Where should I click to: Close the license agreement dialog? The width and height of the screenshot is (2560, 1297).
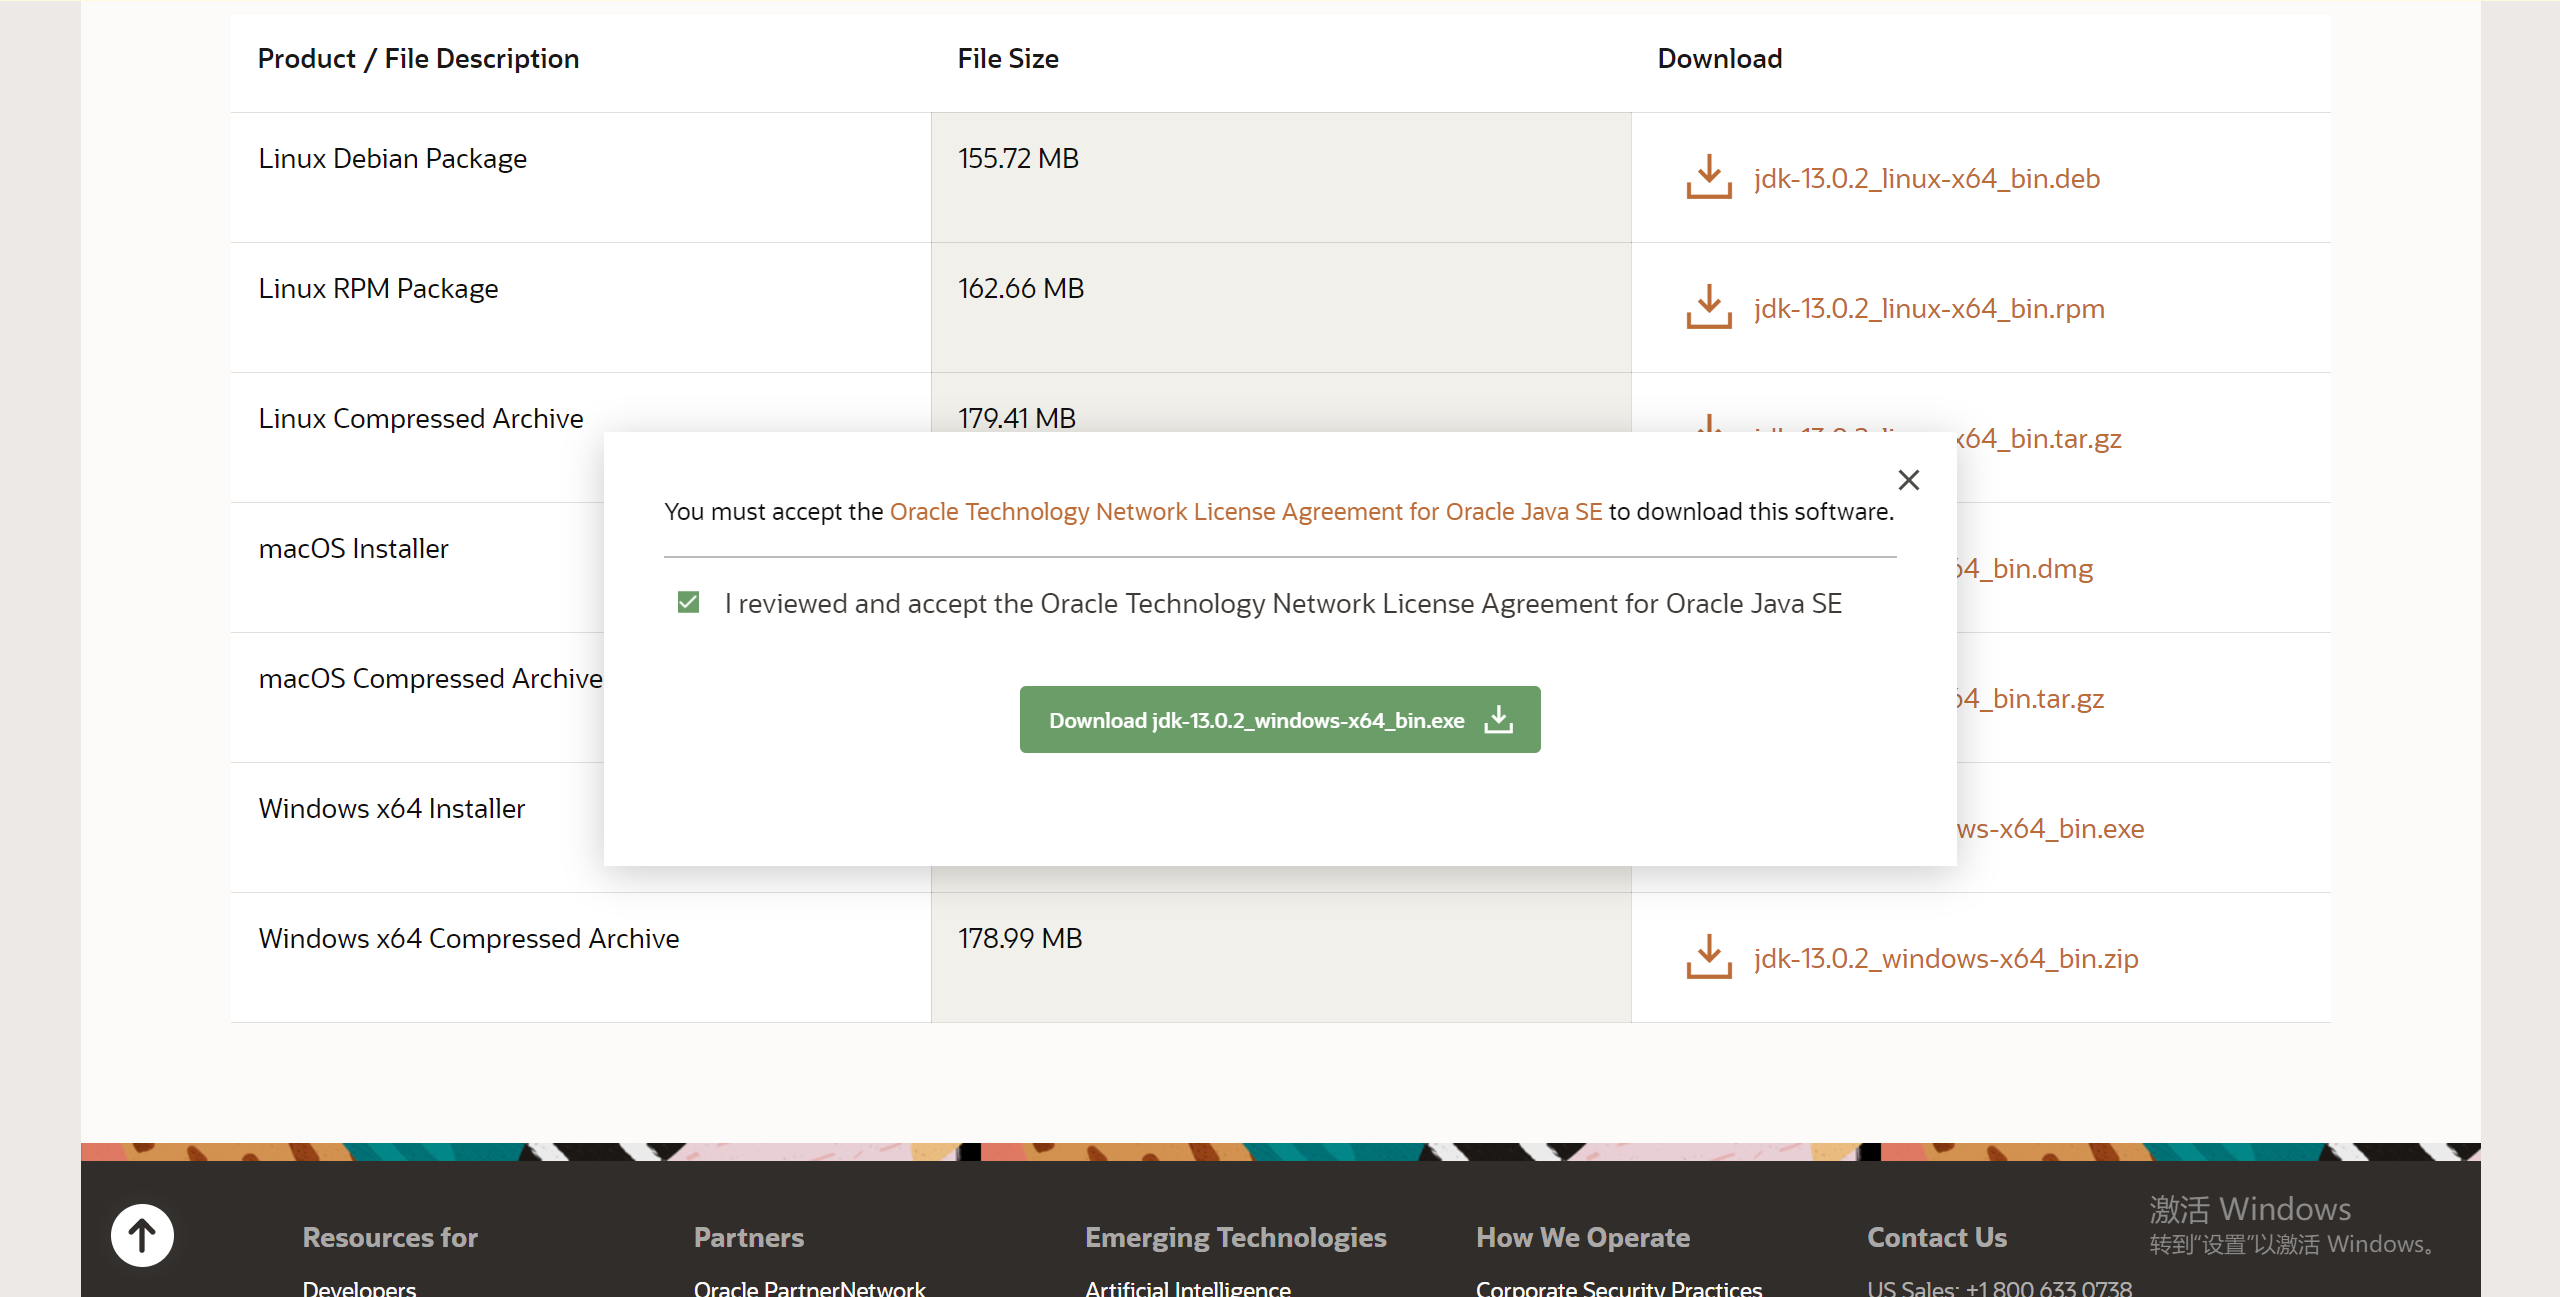tap(1908, 480)
